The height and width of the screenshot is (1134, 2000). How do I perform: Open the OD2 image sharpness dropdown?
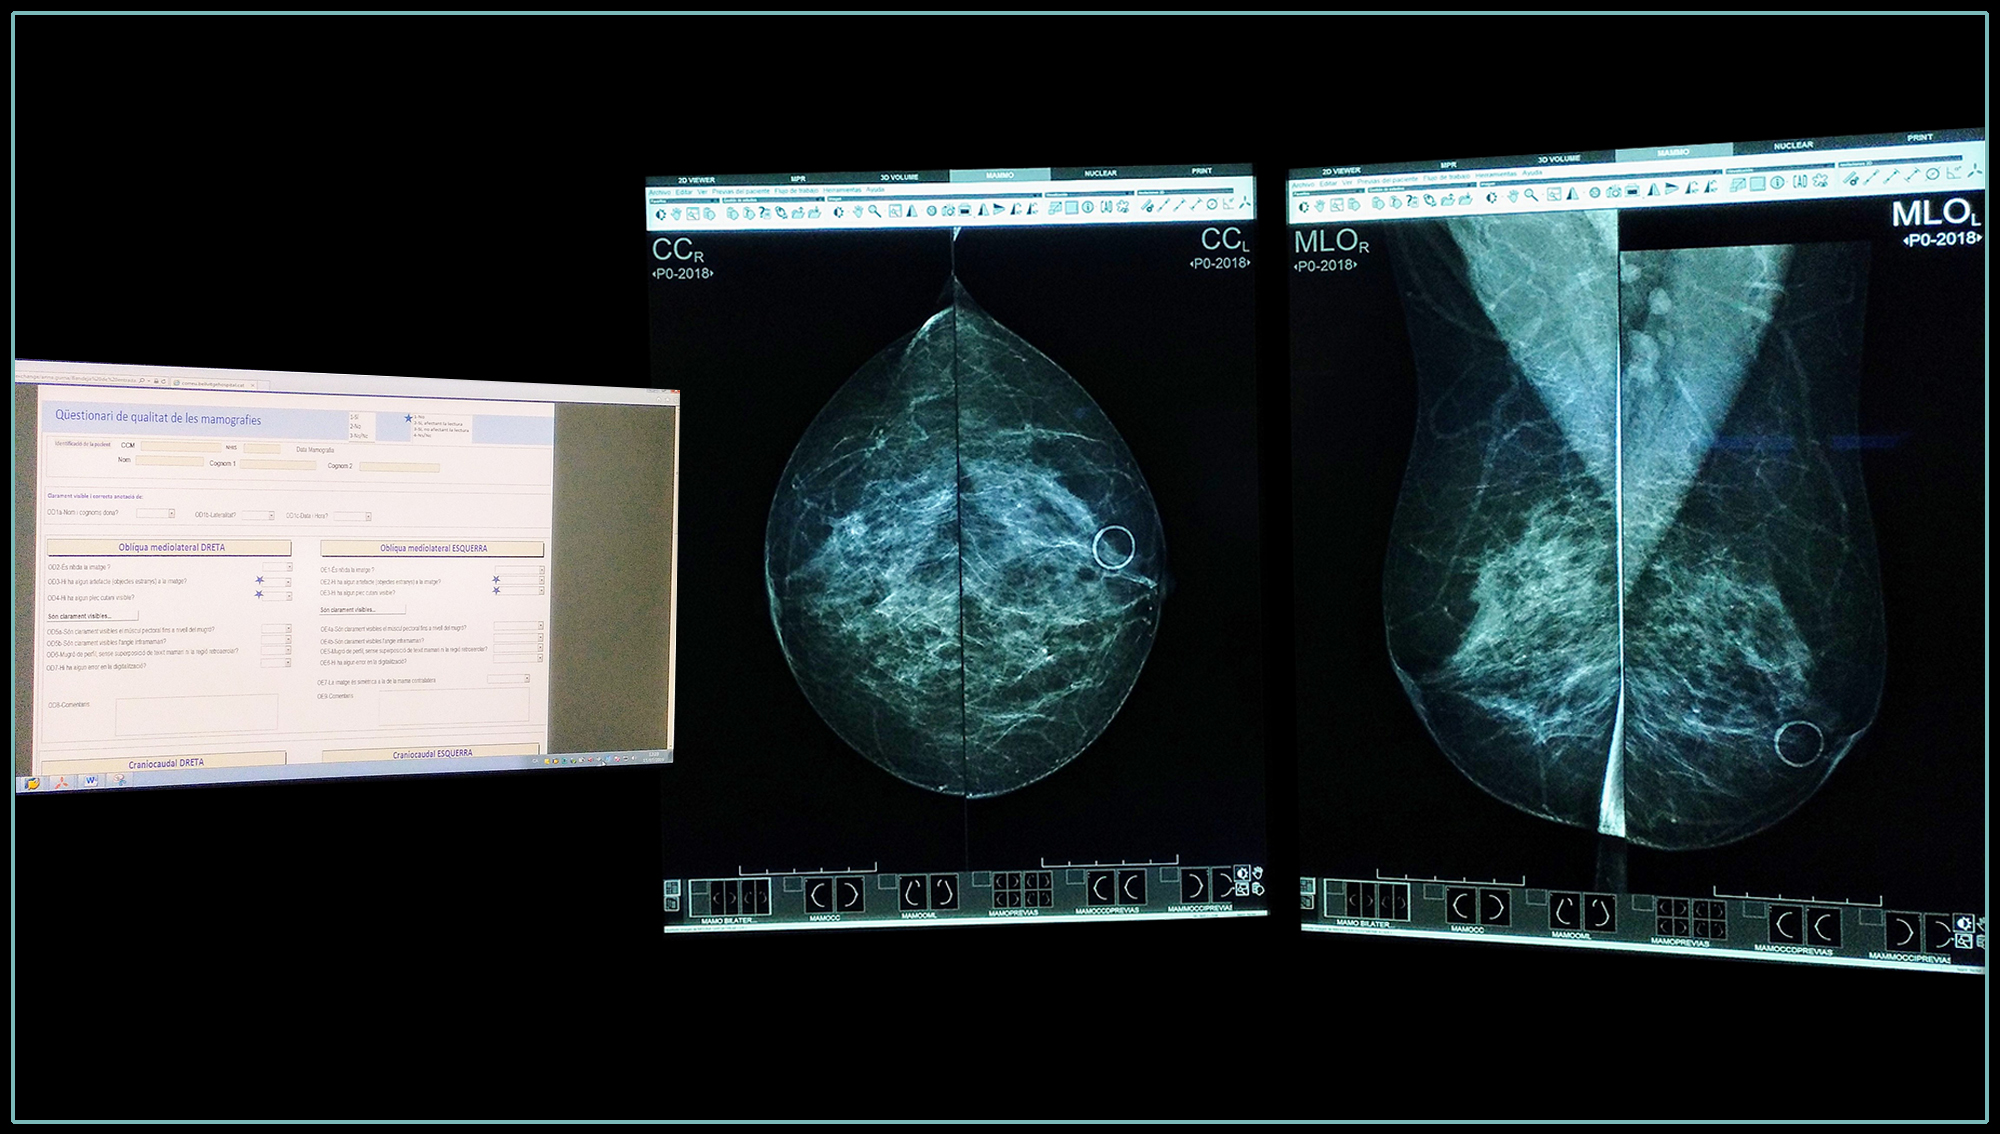point(277,567)
